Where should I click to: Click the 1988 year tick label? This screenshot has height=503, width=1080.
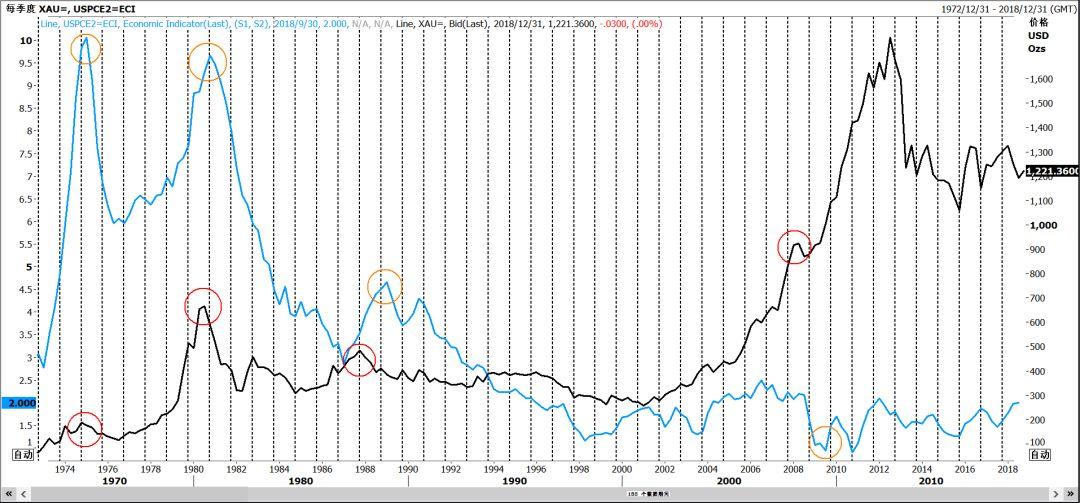(364, 469)
